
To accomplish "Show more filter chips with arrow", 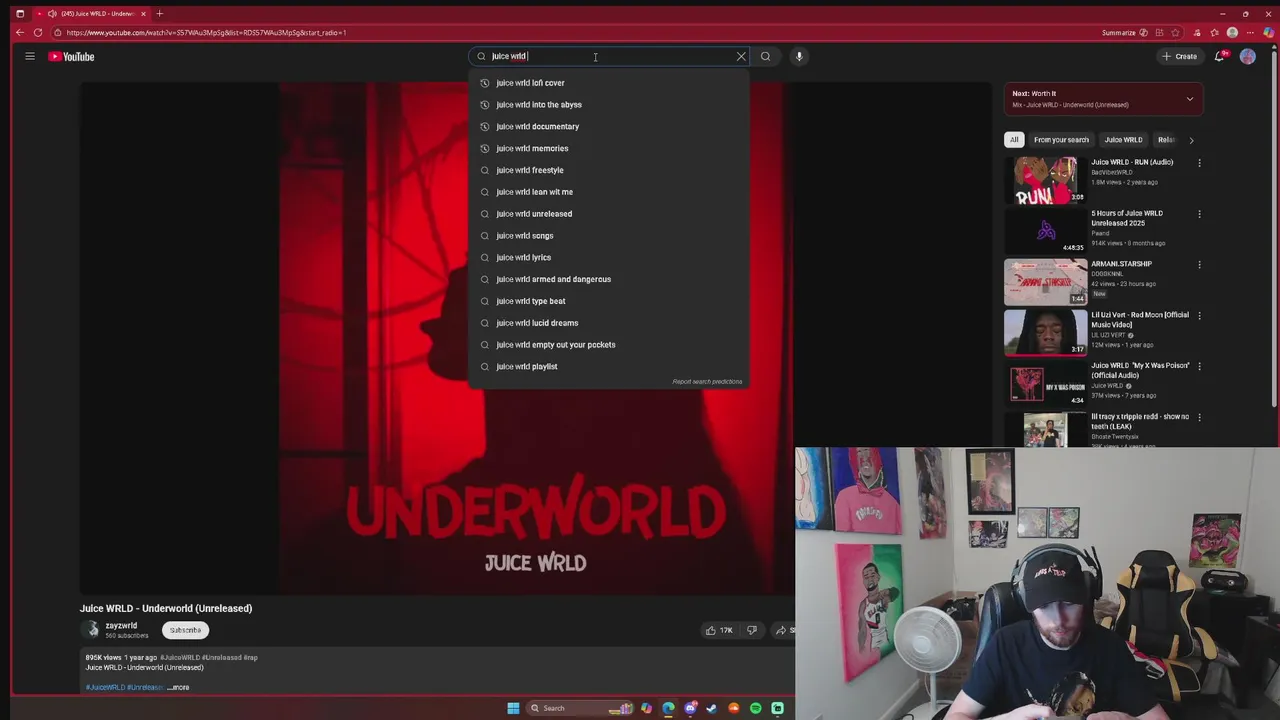I will 1191,140.
